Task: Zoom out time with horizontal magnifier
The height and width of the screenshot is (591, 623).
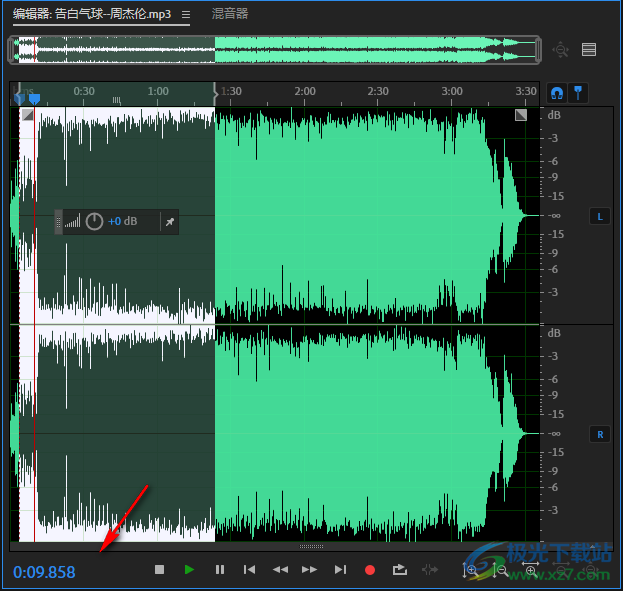Action: point(561,571)
